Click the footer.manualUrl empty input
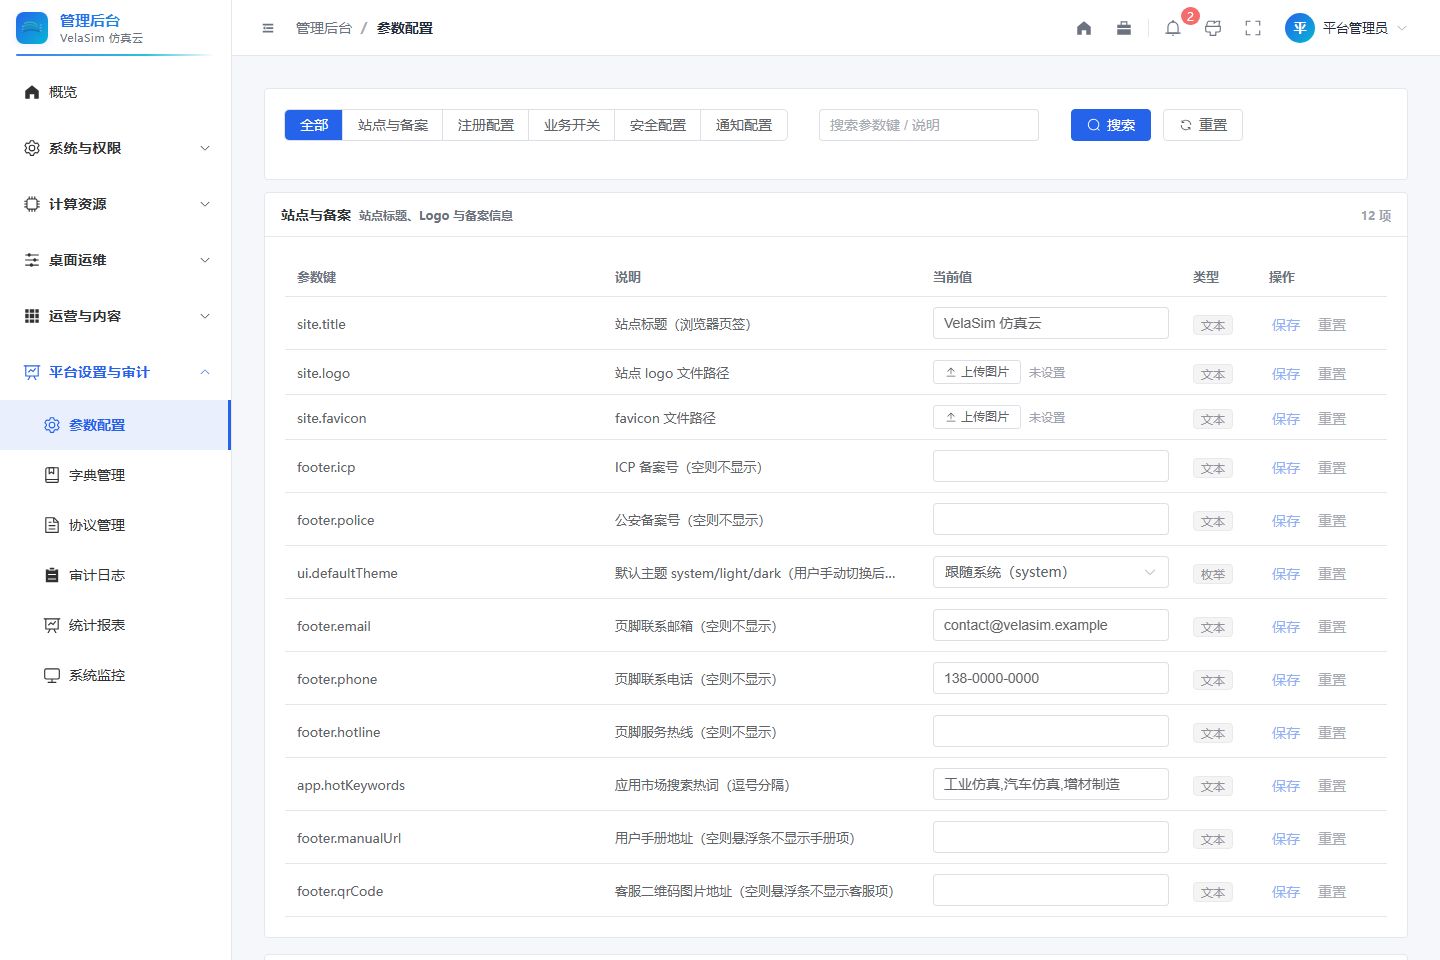This screenshot has height=960, width=1440. coord(1051,837)
